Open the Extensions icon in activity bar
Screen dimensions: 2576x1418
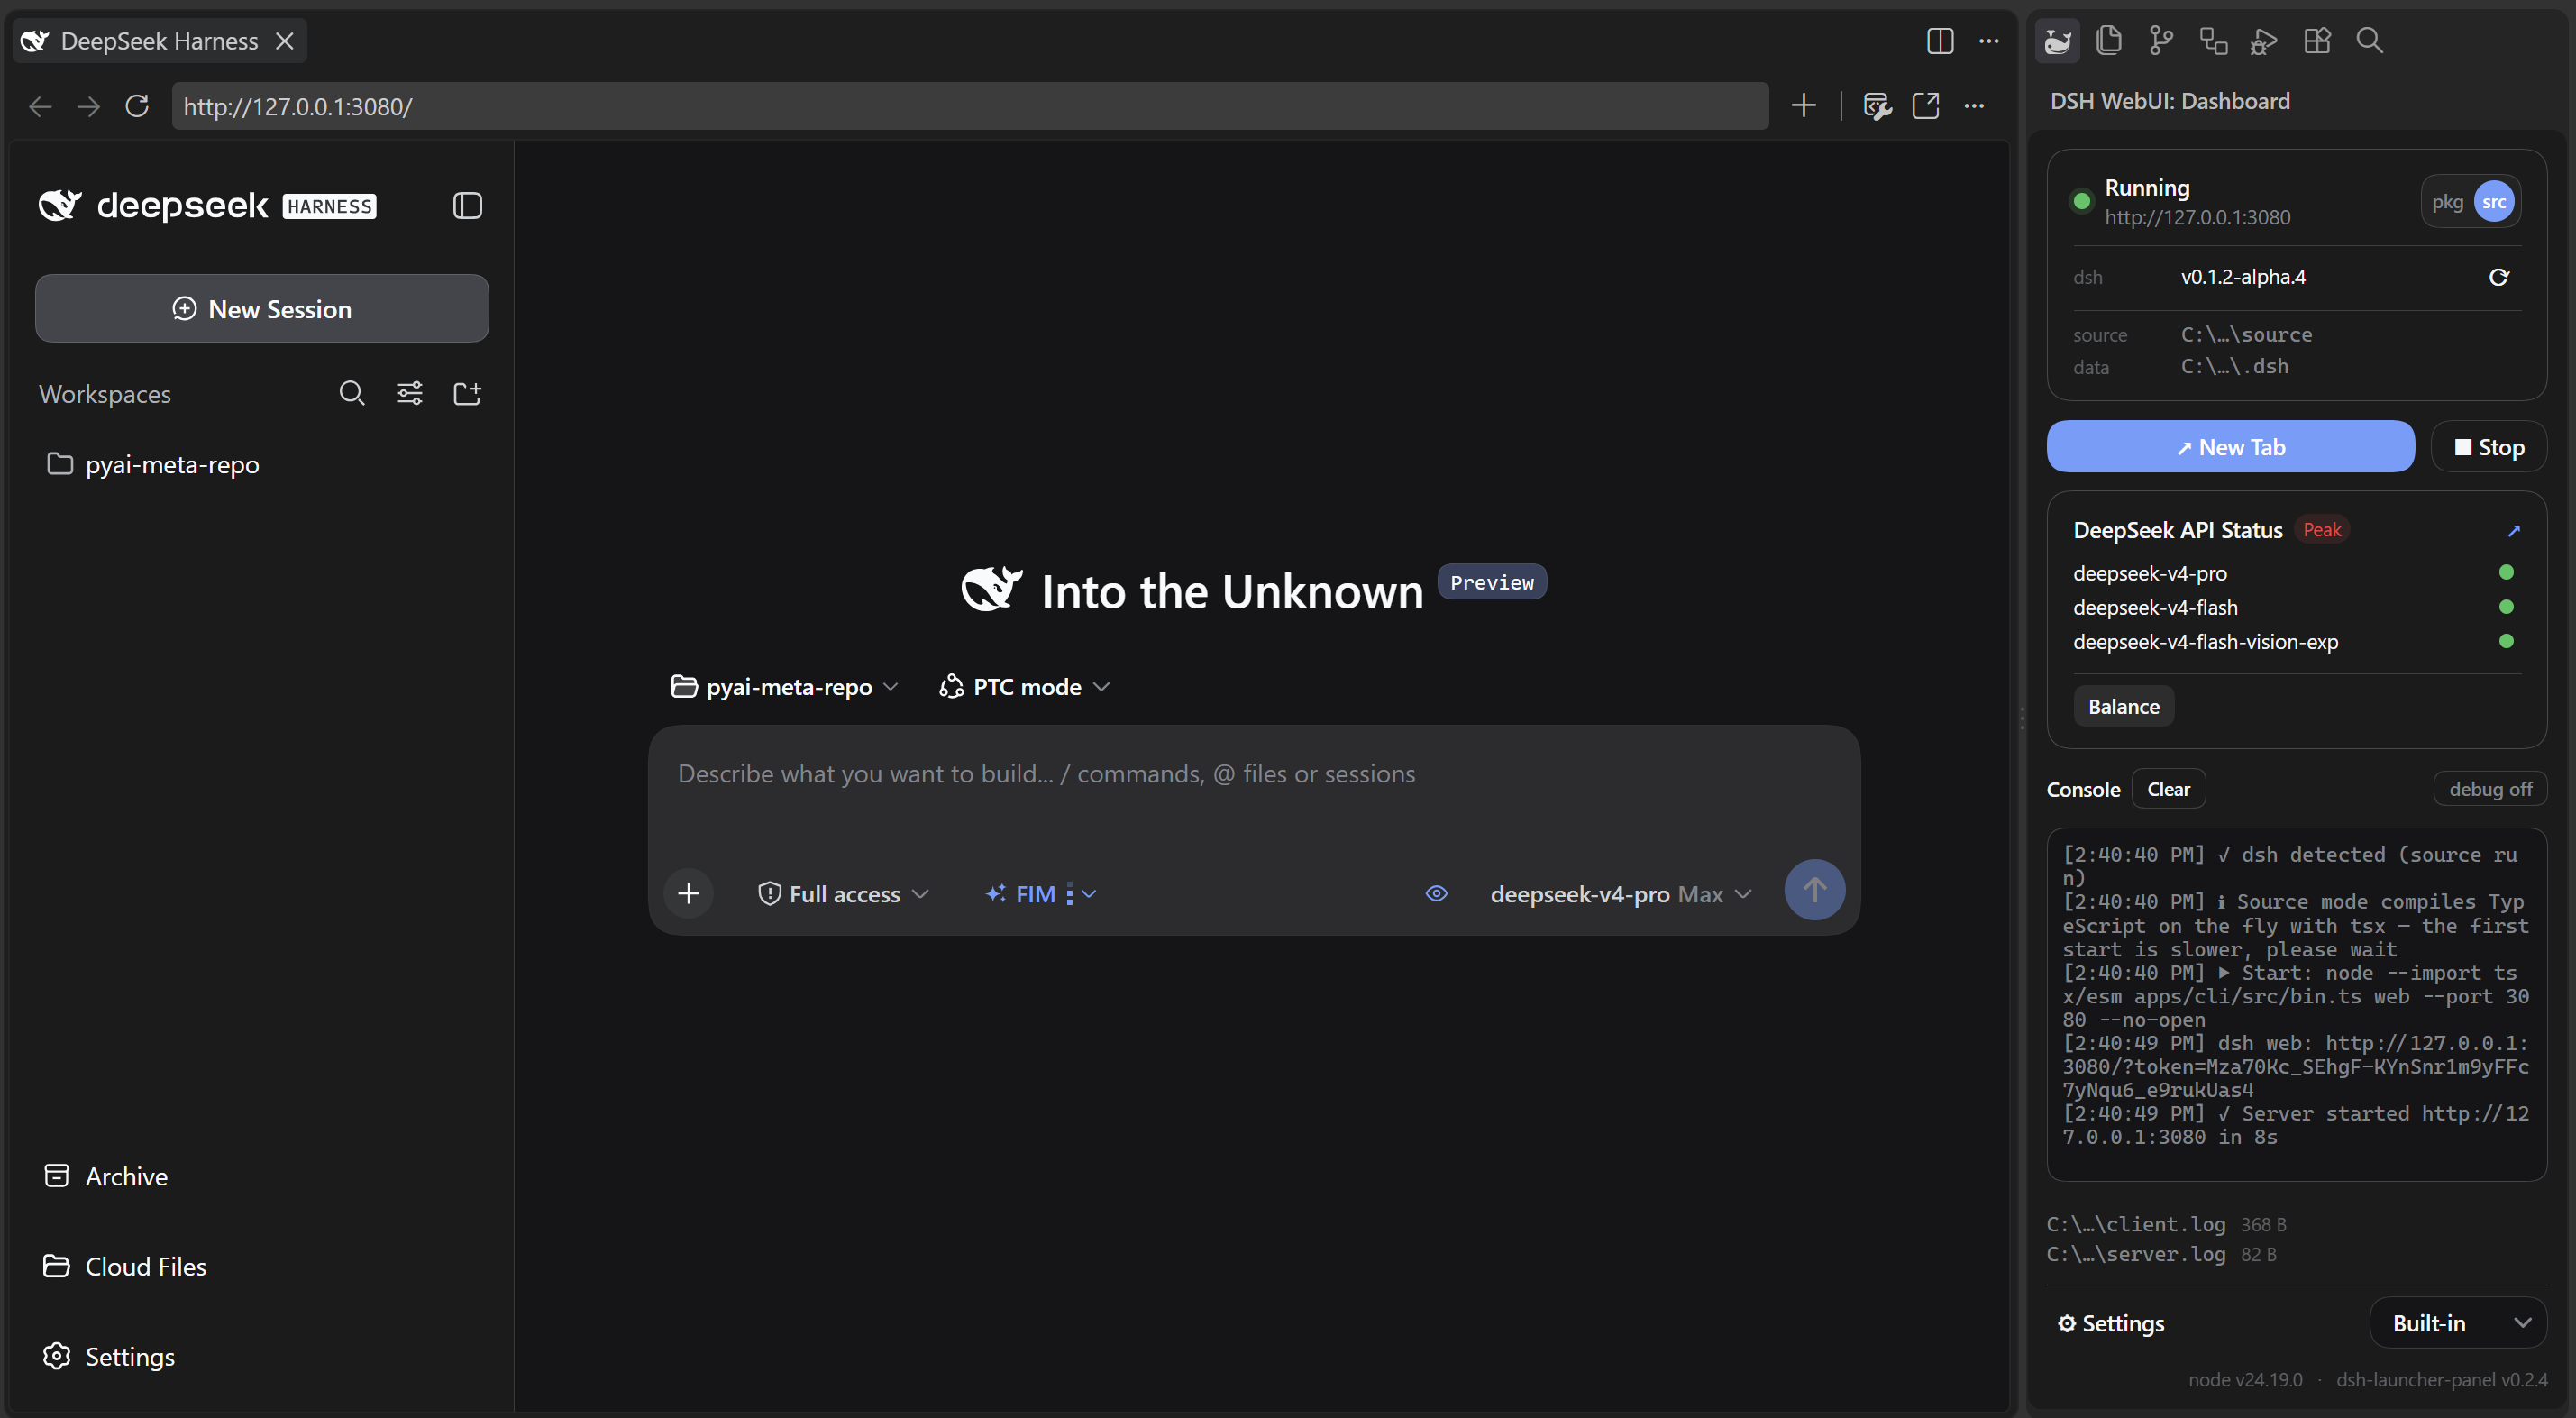[x=2317, y=41]
